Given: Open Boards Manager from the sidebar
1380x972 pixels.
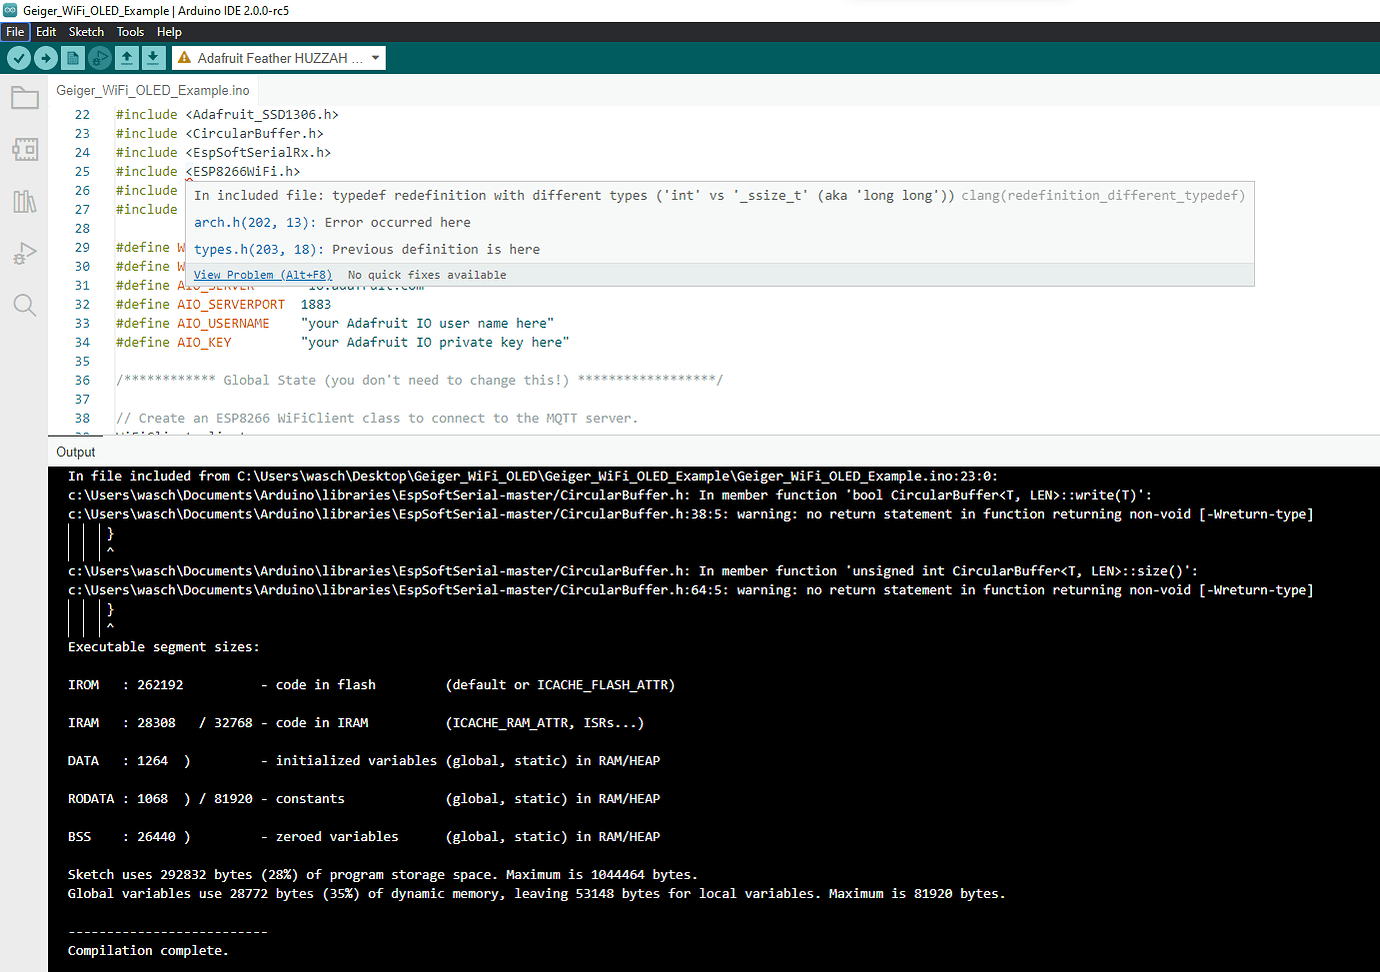Looking at the screenshot, I should [24, 149].
